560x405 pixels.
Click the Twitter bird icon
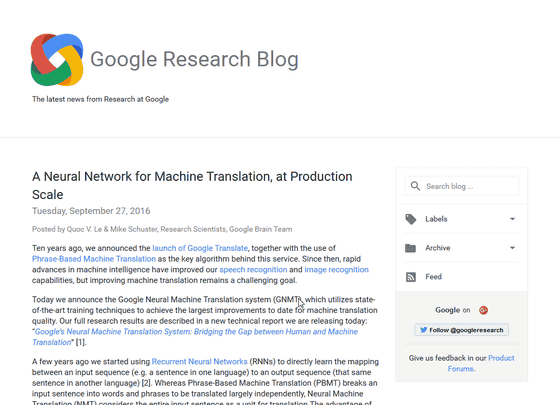[424, 330]
